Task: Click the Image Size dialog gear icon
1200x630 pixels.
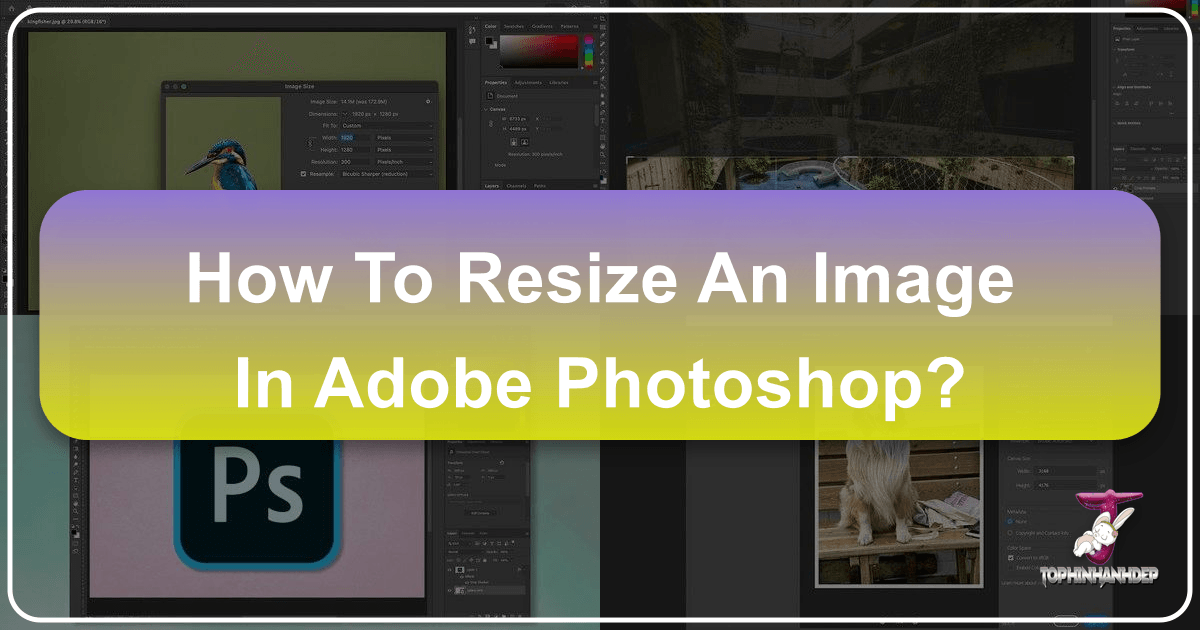Action: (x=428, y=101)
